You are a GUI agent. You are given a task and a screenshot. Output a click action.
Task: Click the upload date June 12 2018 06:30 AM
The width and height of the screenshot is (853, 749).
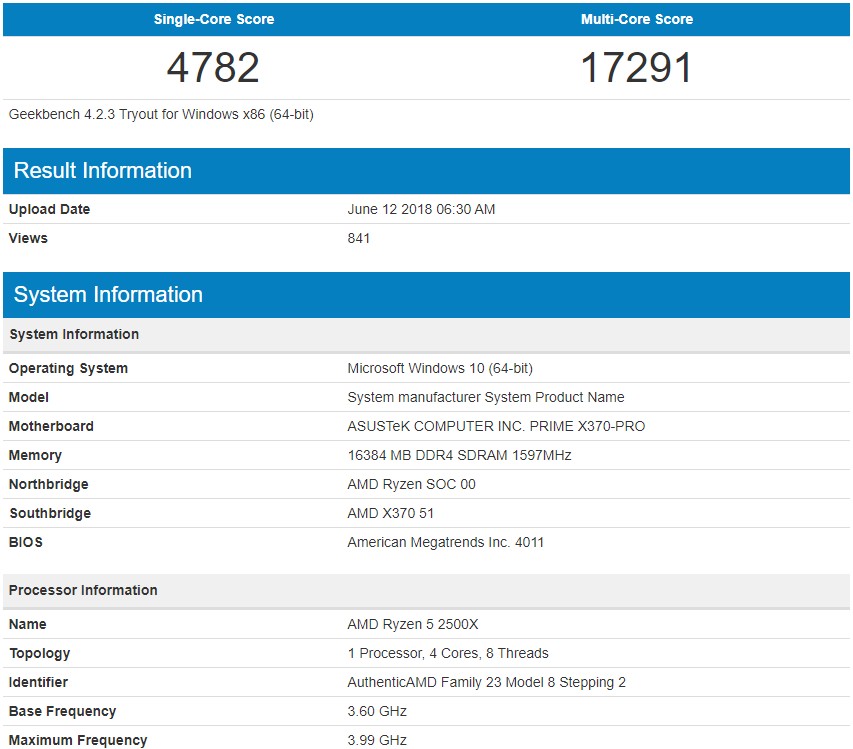[421, 209]
